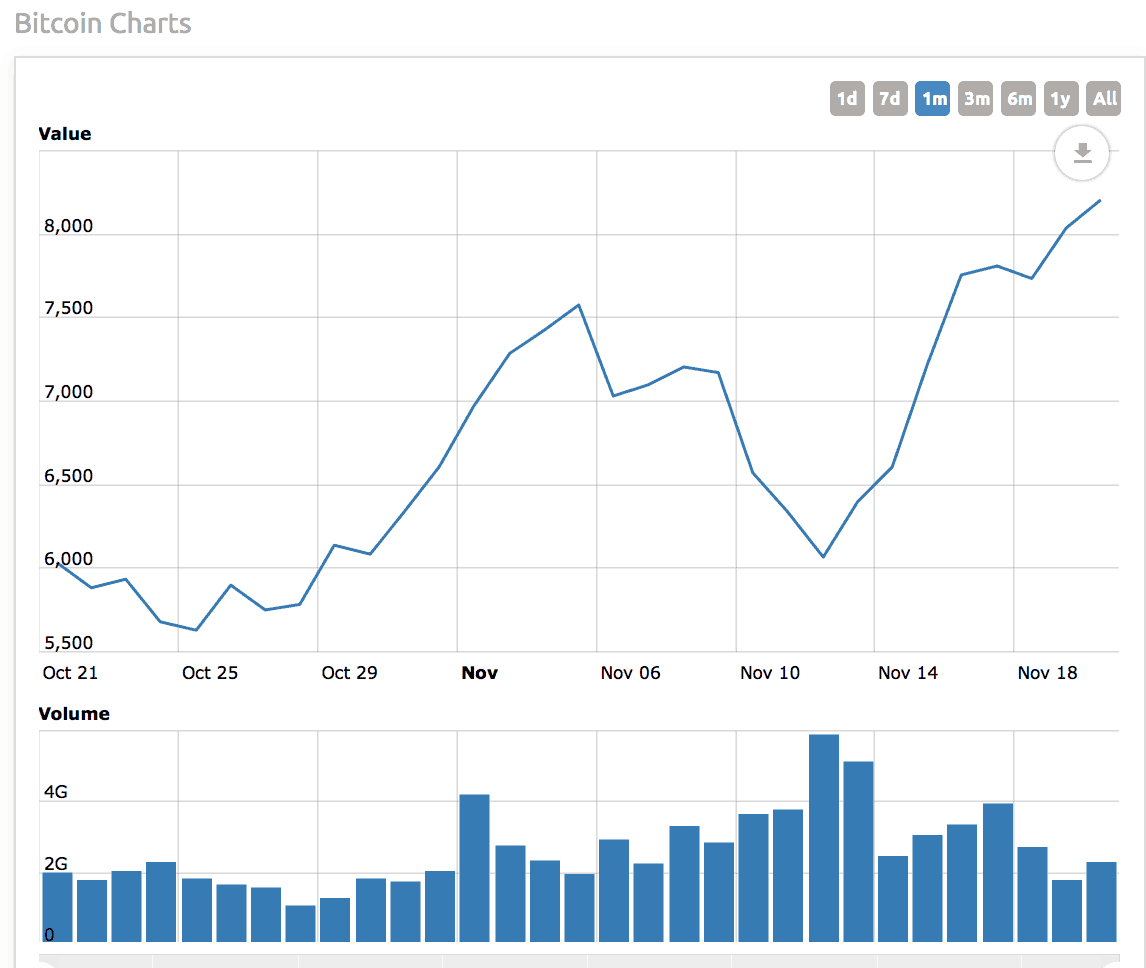This screenshot has width=1146, height=968.
Task: Click the 7,500 axis label
Action: click(x=69, y=308)
